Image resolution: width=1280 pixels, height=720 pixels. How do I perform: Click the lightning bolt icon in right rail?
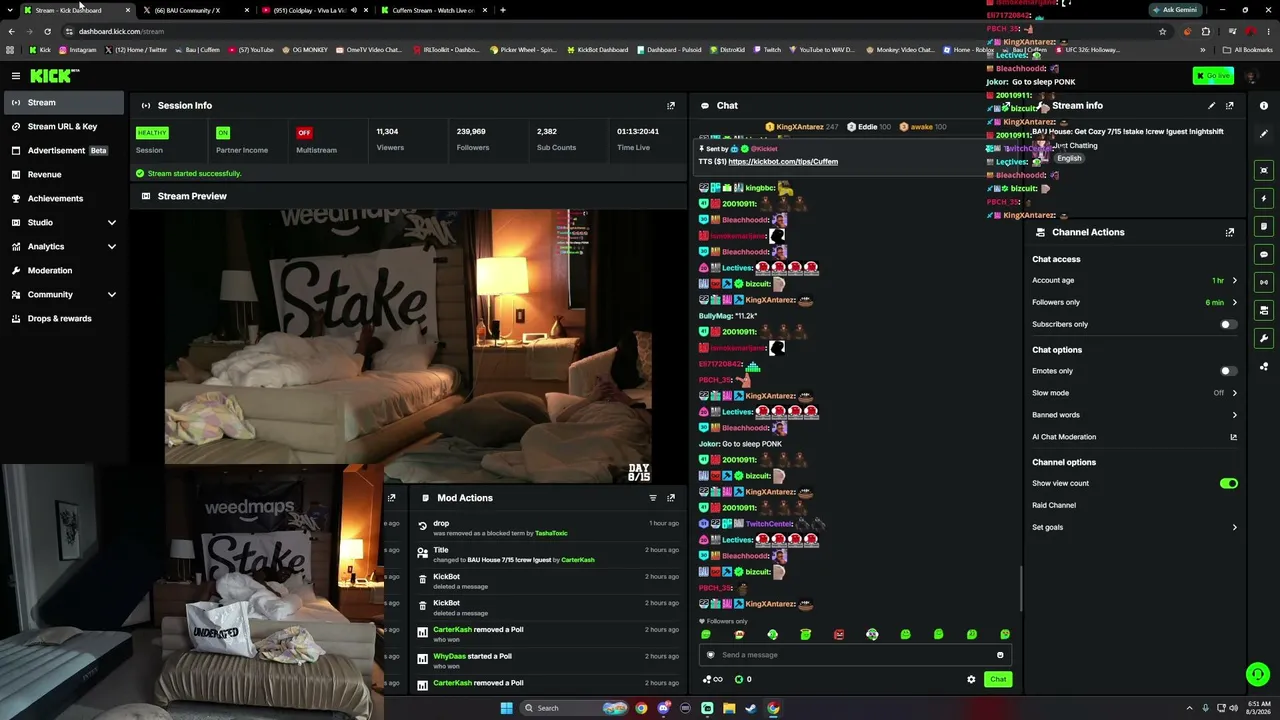[x=1264, y=198]
